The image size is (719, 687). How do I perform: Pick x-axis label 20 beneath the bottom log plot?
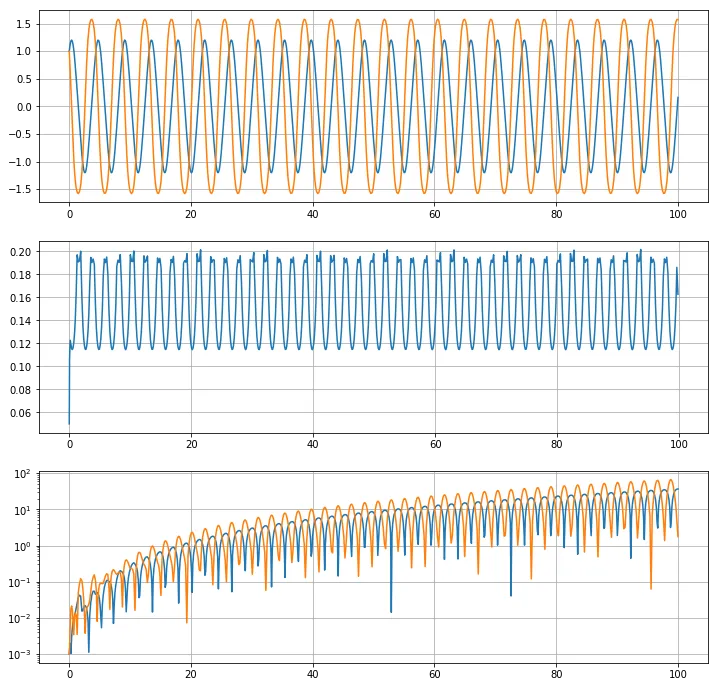(x=191, y=674)
